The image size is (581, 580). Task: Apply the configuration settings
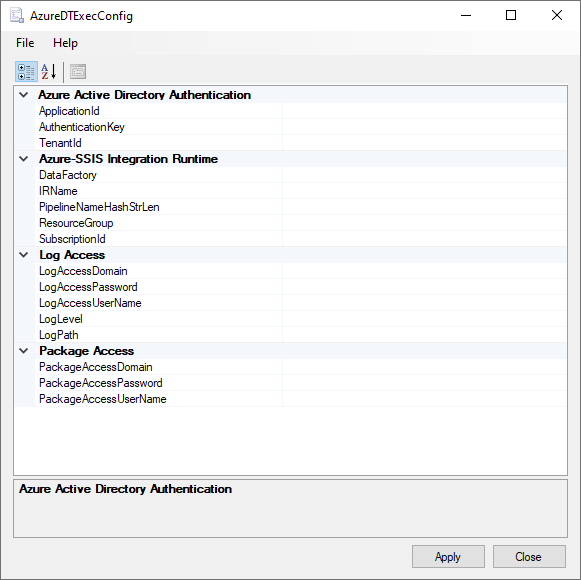448,556
